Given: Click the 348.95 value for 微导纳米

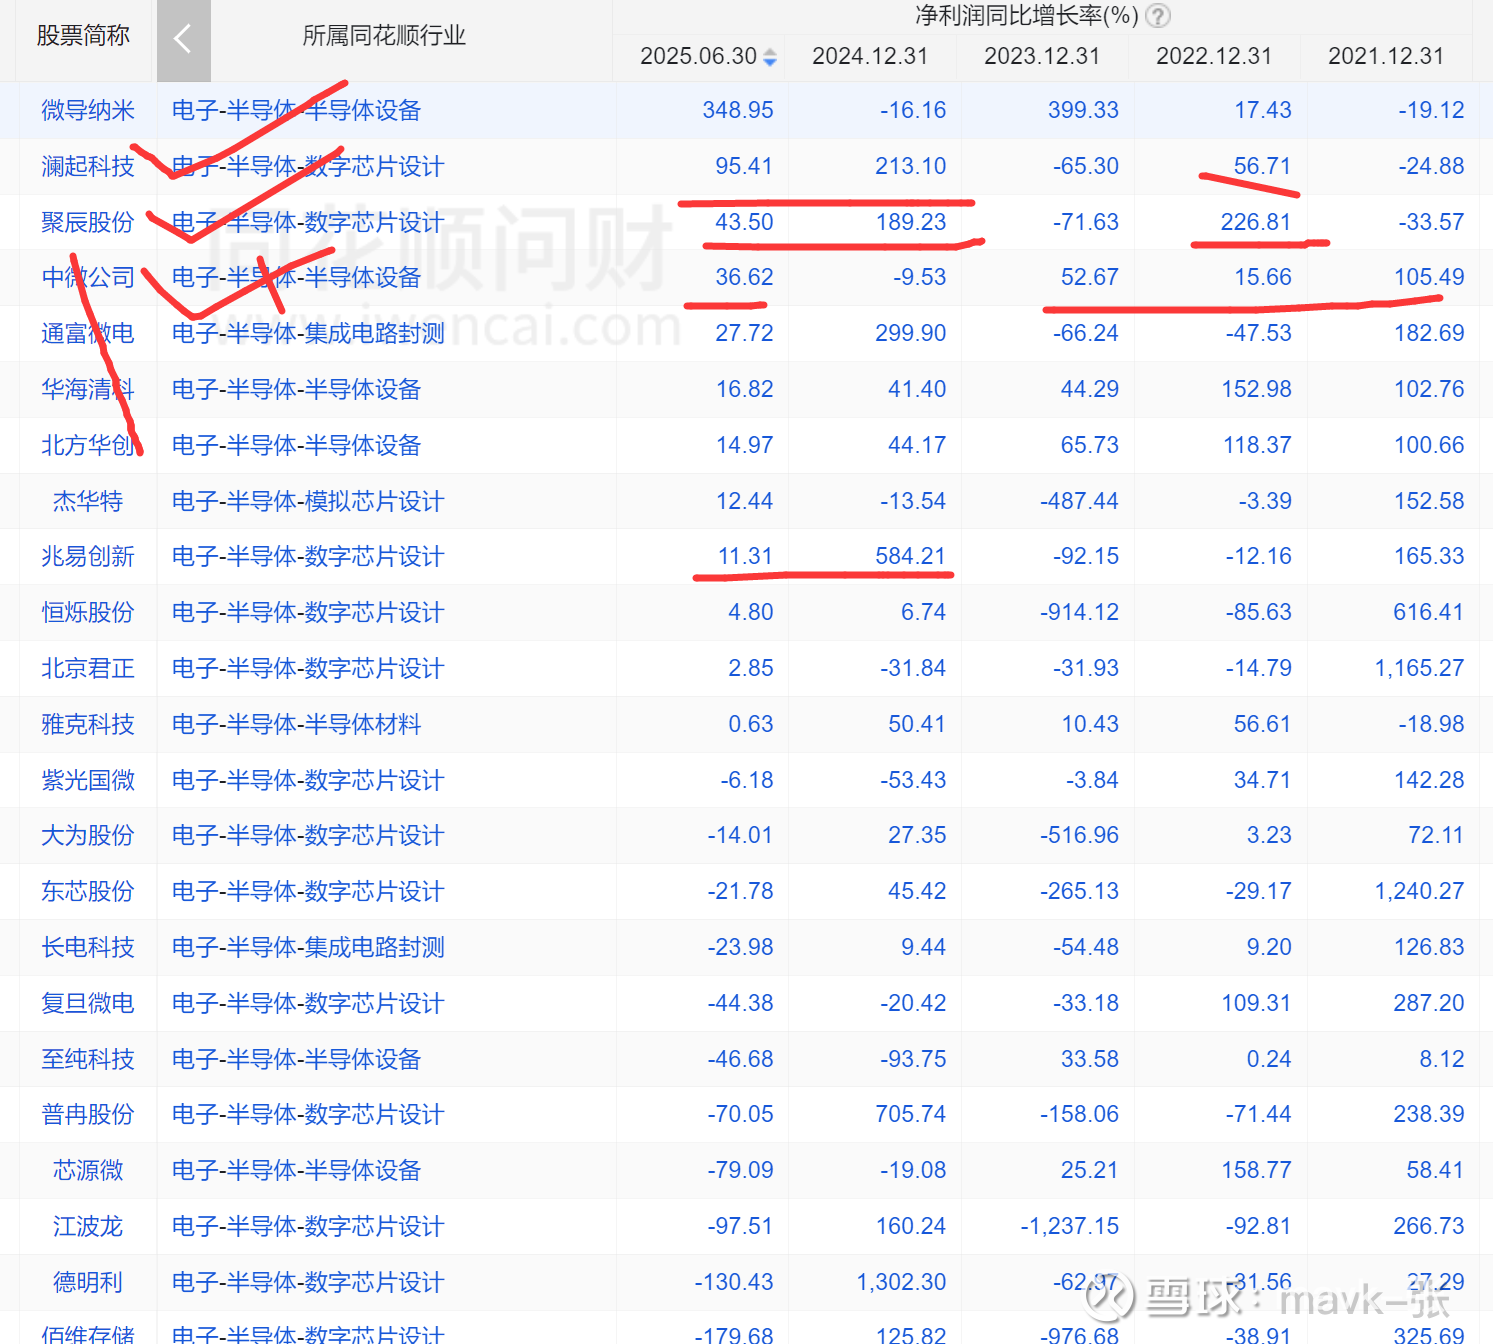Looking at the screenshot, I should [x=738, y=110].
